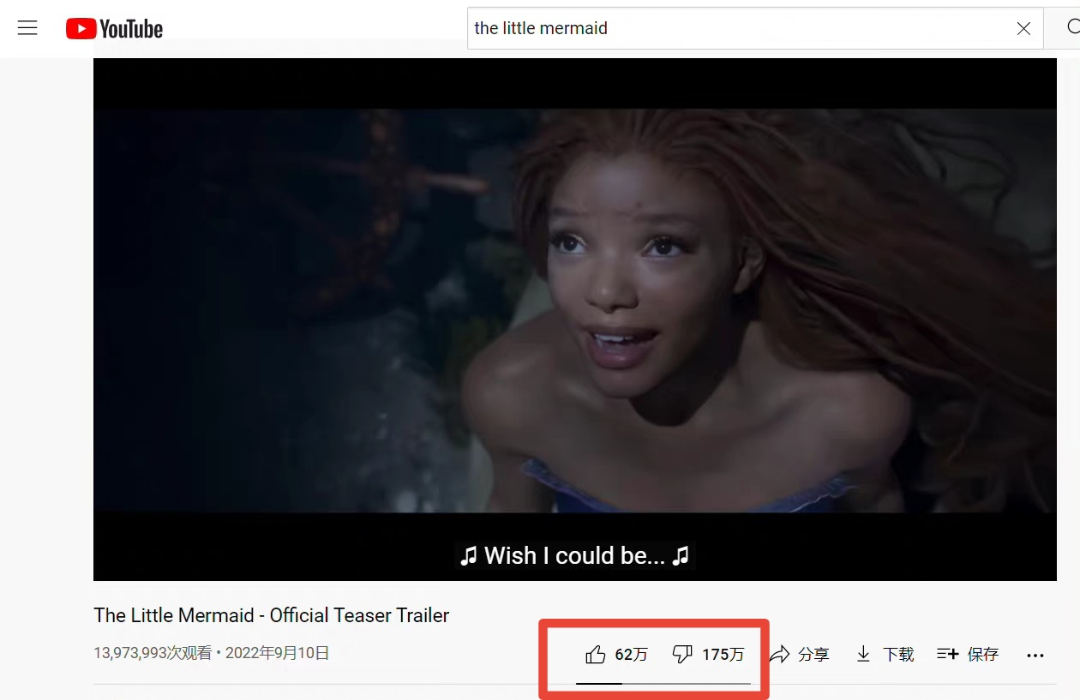Click the 保存 label

coord(983,655)
